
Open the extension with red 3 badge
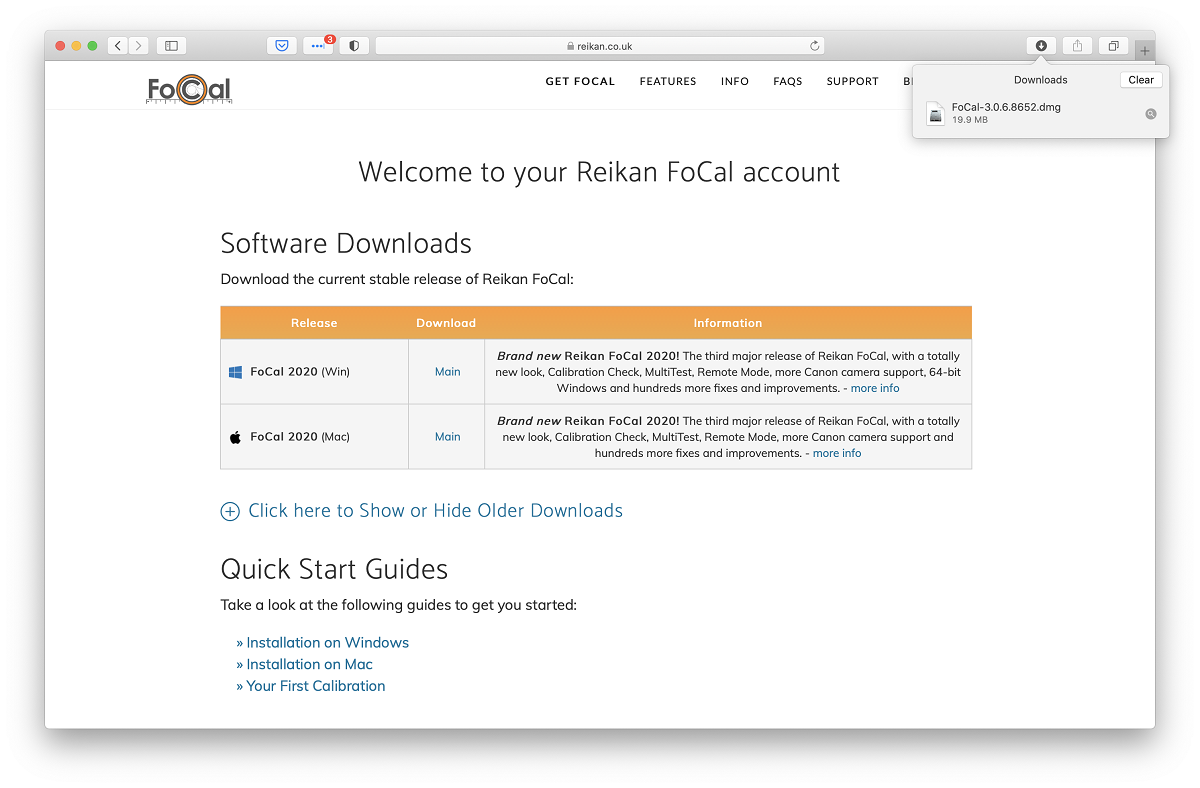pyautogui.click(x=318, y=46)
